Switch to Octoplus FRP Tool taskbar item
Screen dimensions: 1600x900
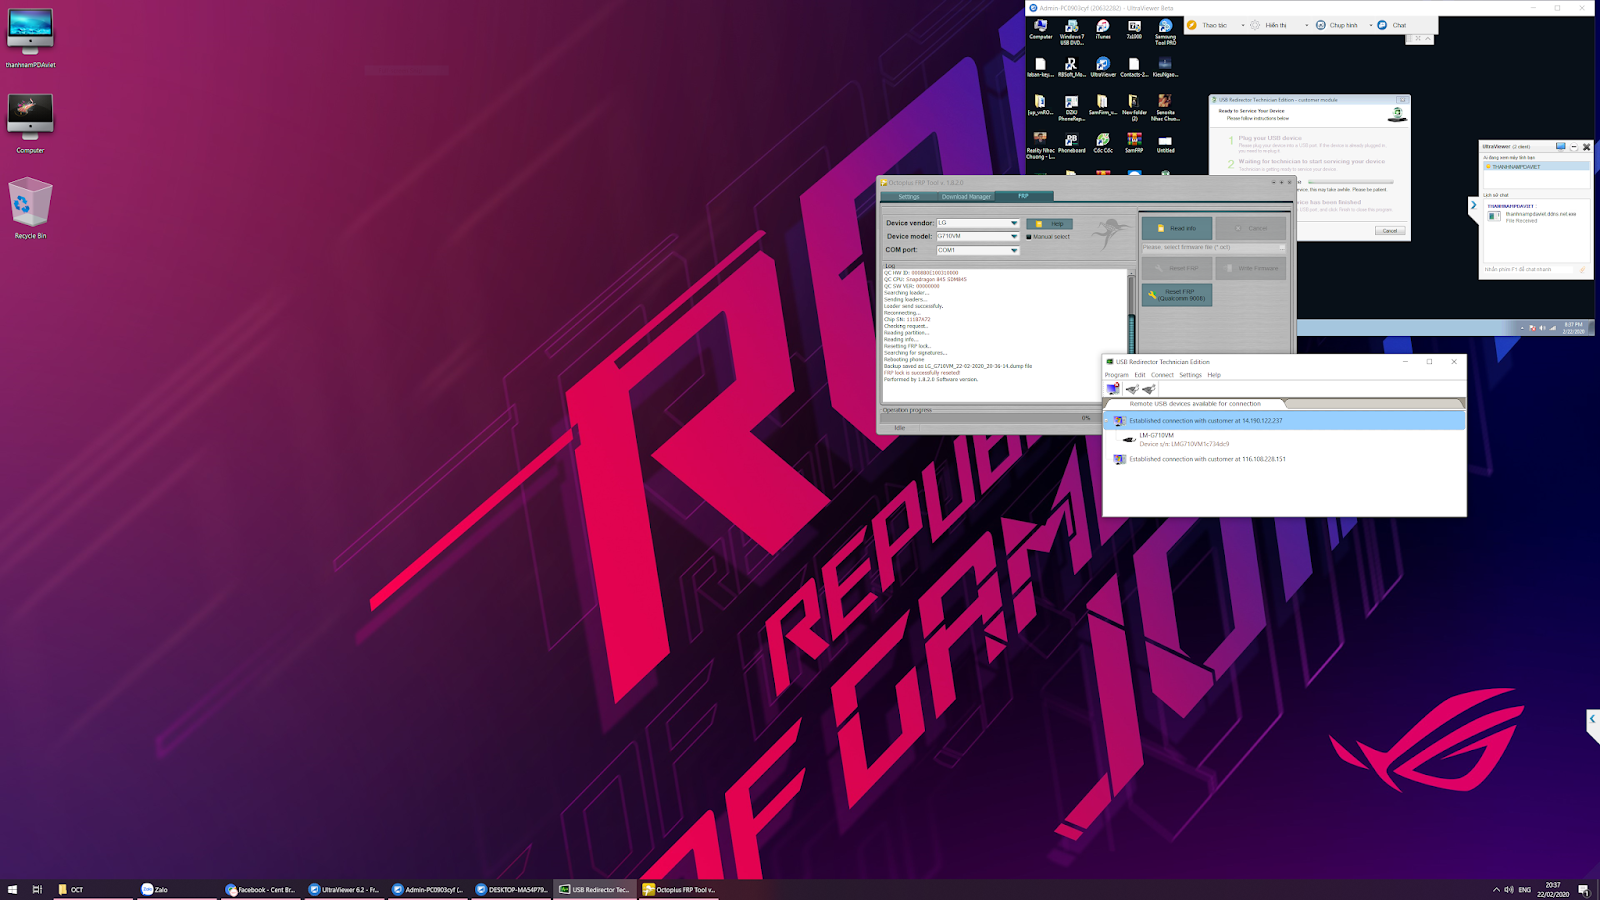coord(678,889)
